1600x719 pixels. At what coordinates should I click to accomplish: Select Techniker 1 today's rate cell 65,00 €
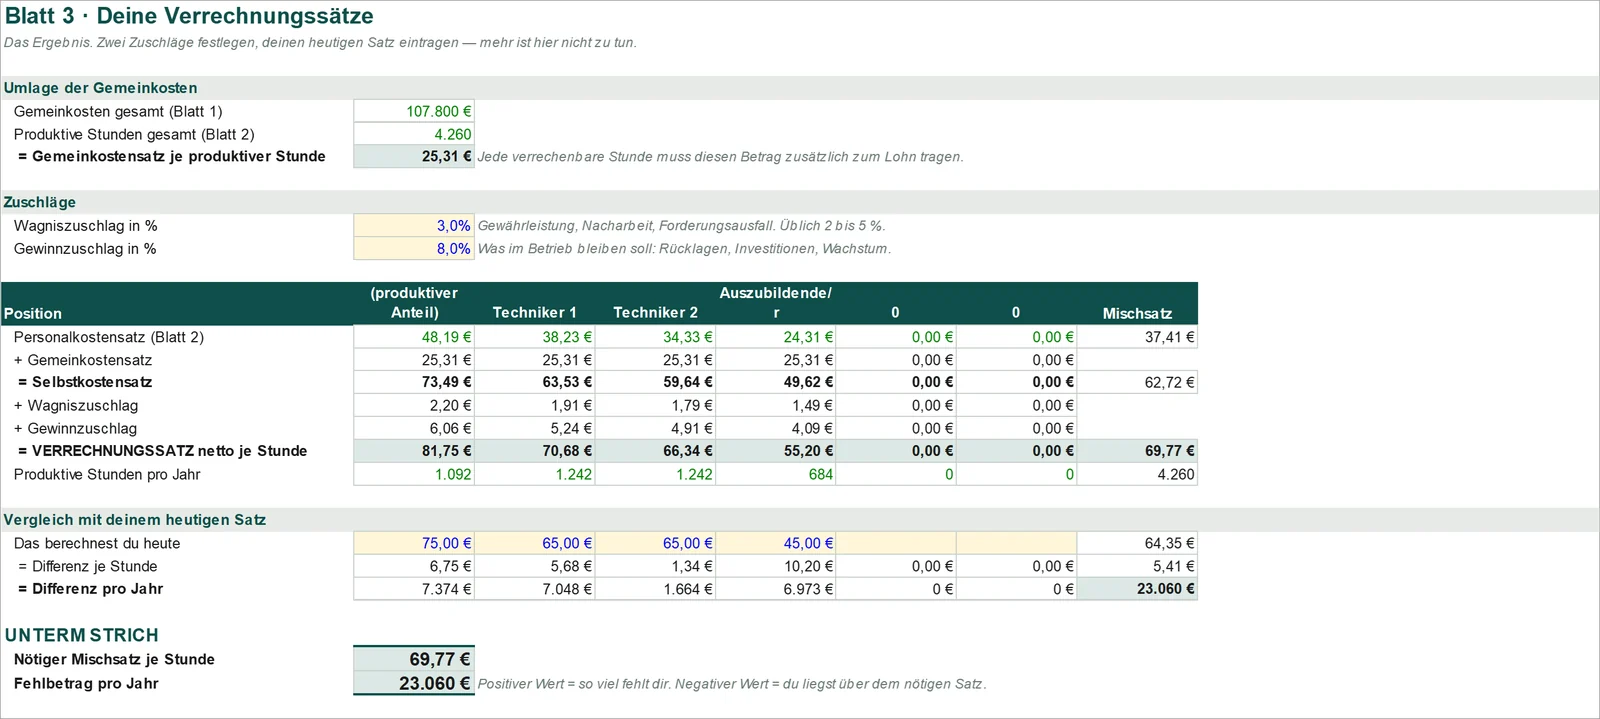tap(535, 543)
